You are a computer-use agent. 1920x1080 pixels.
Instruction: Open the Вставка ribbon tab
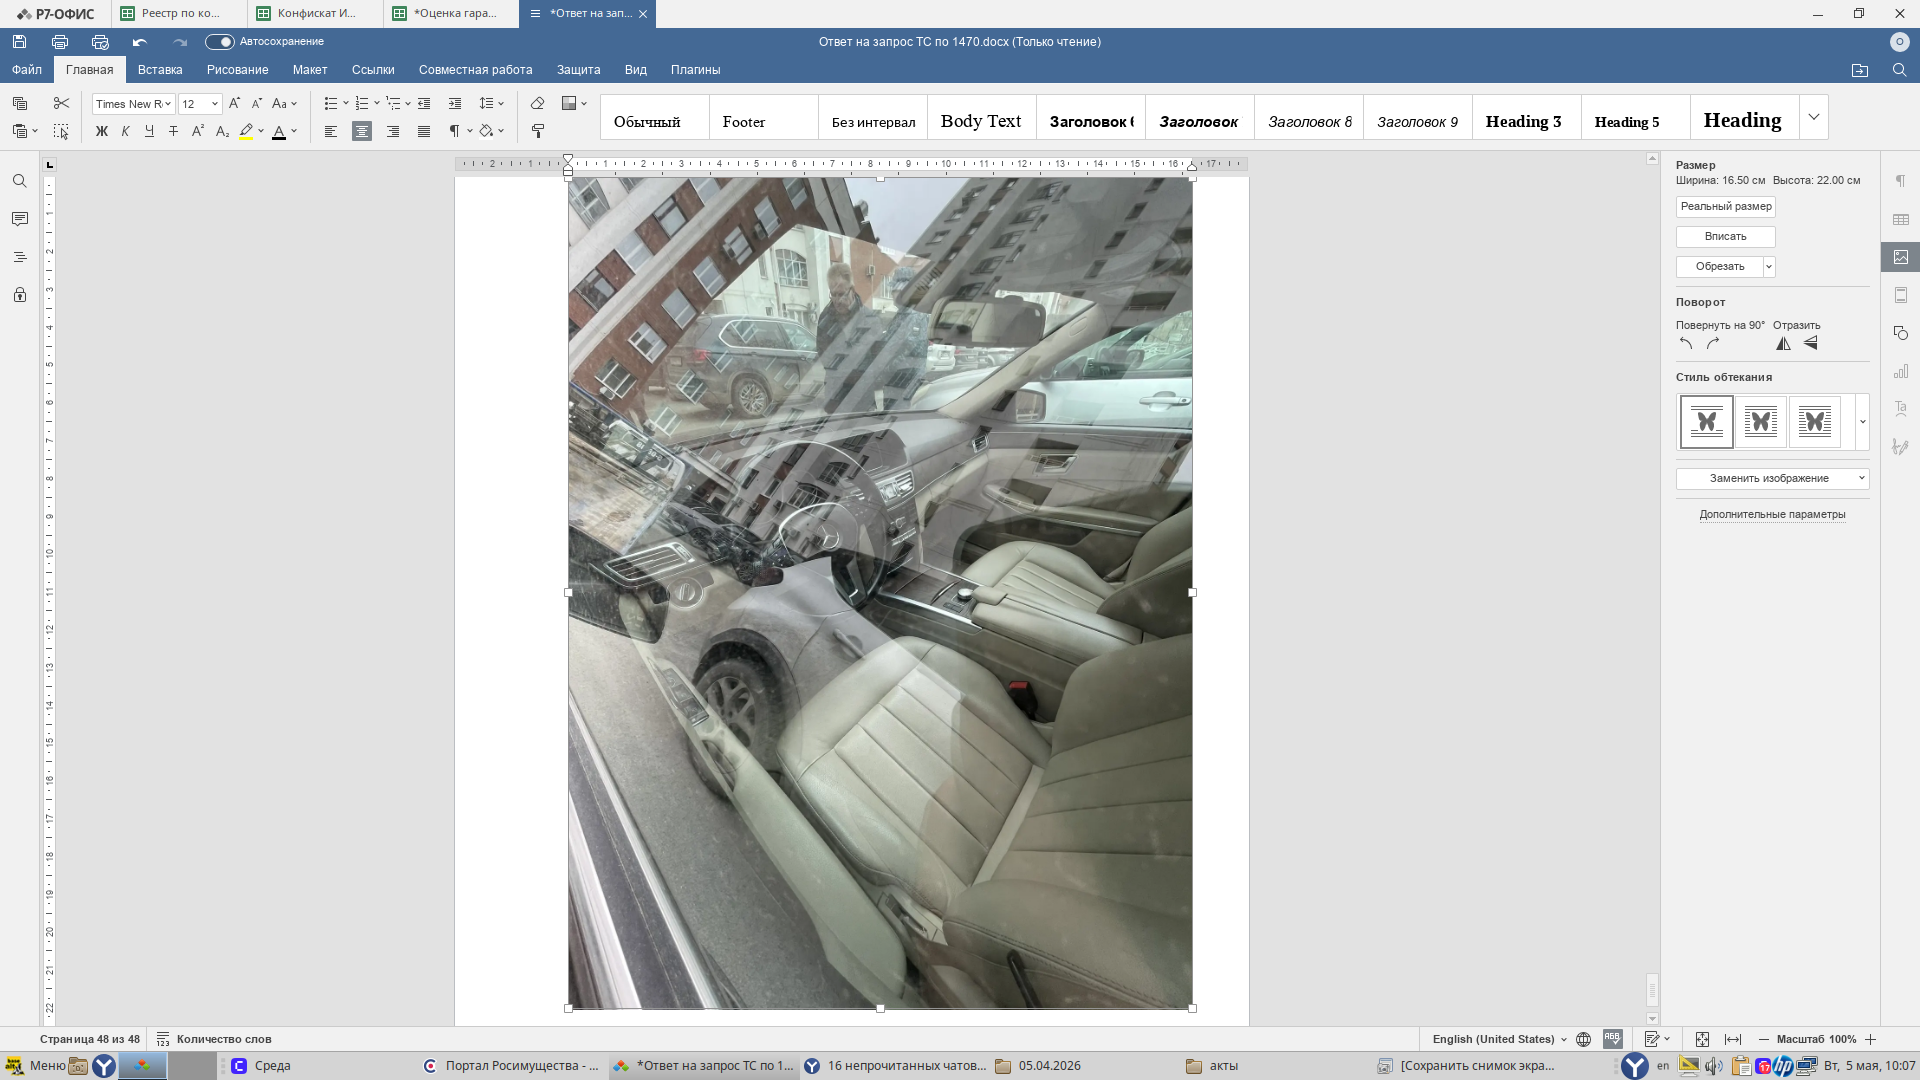[x=160, y=70]
